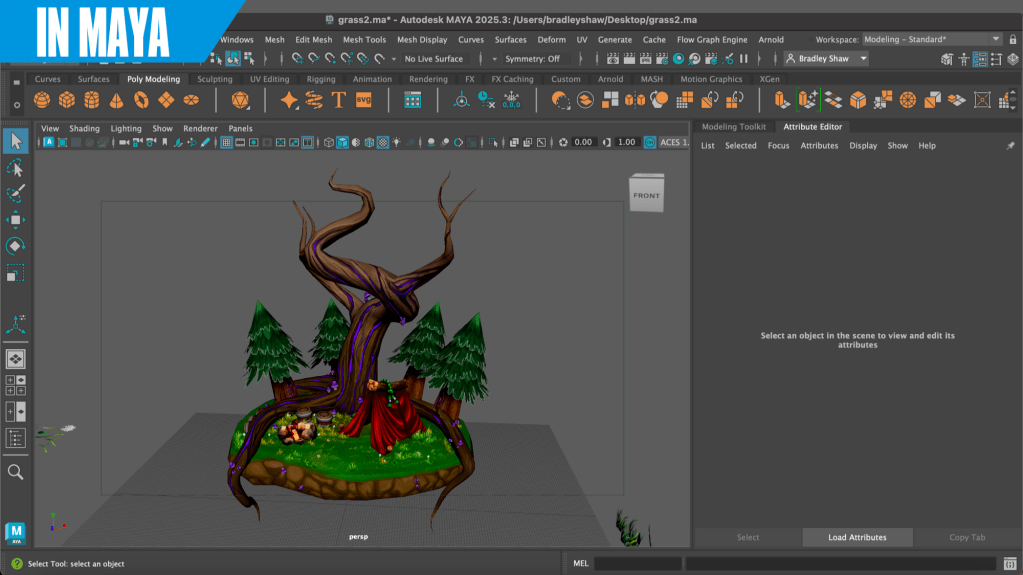Activate the Lasso select tool
Viewport: 1023px width, 575px height.
[15, 167]
